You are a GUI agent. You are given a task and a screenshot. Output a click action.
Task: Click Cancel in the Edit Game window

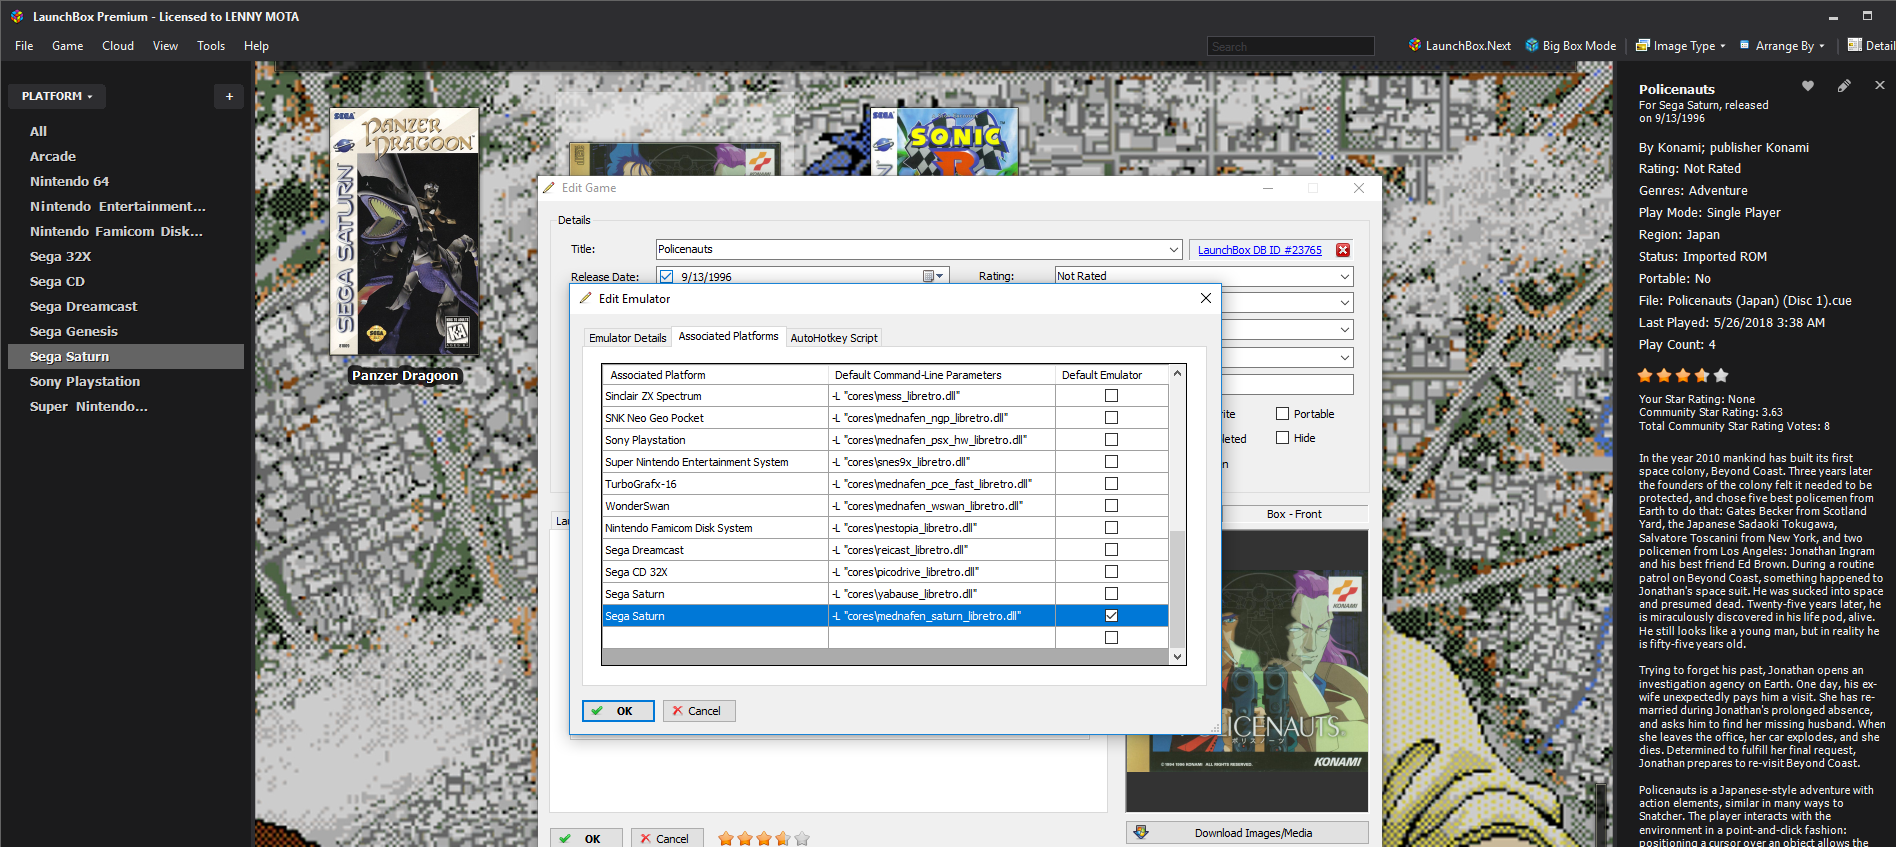[667, 838]
